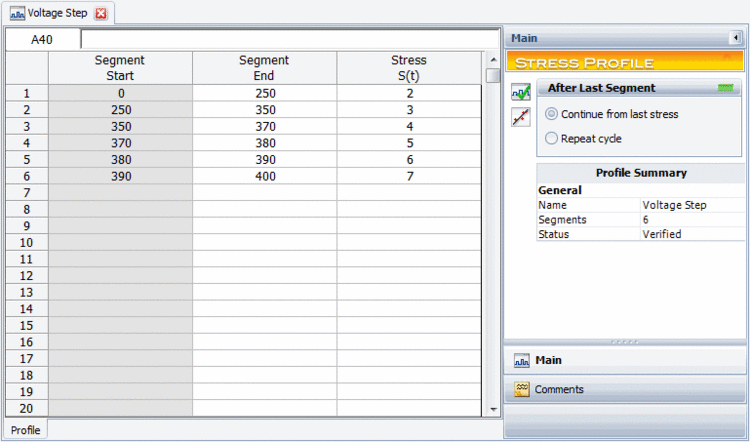Click the Segment End column header

pyautogui.click(x=265, y=68)
